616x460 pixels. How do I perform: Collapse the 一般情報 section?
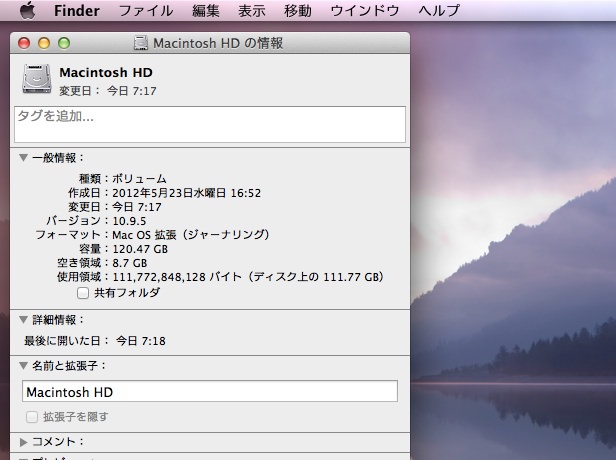pyautogui.click(x=23, y=158)
